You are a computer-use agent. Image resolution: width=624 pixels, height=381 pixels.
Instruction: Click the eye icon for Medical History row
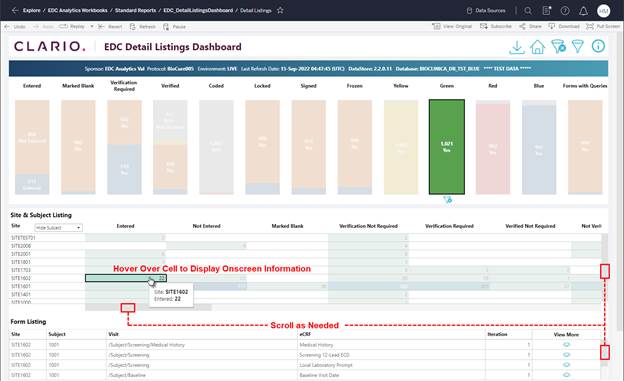566,345
